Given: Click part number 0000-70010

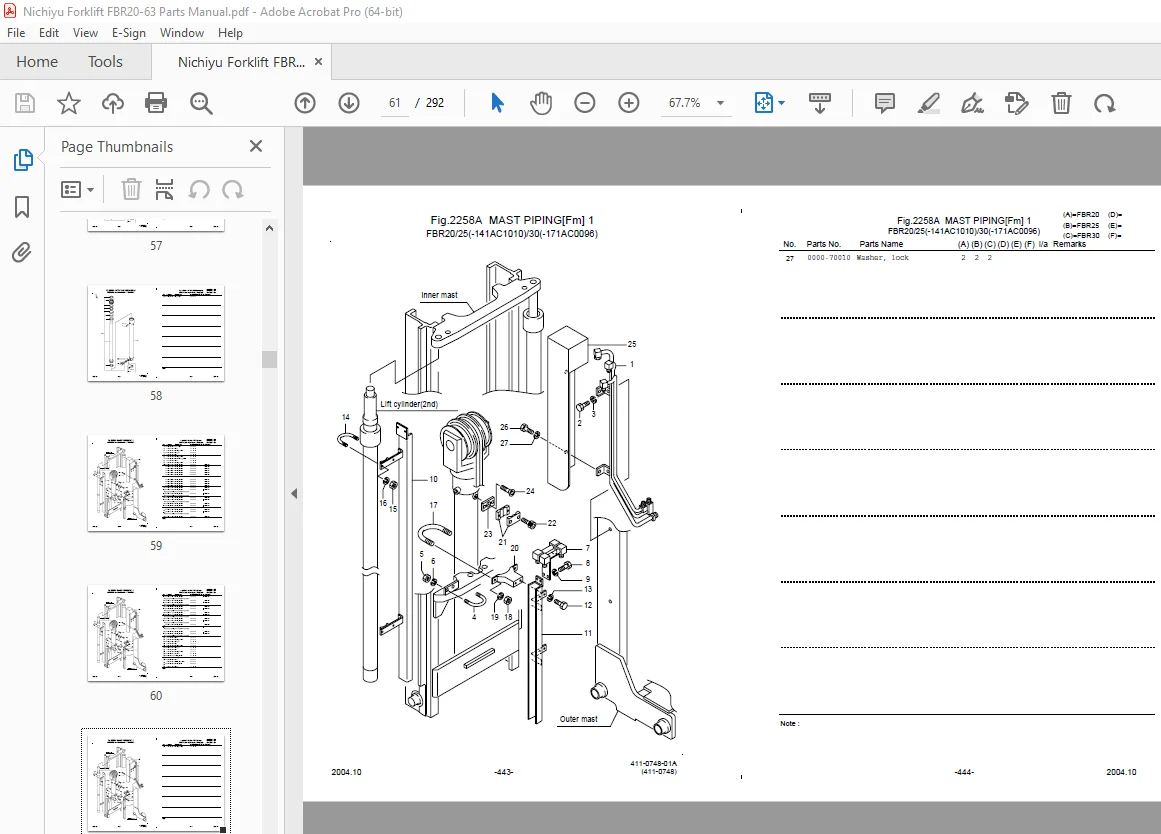Looking at the screenshot, I should [x=829, y=258].
